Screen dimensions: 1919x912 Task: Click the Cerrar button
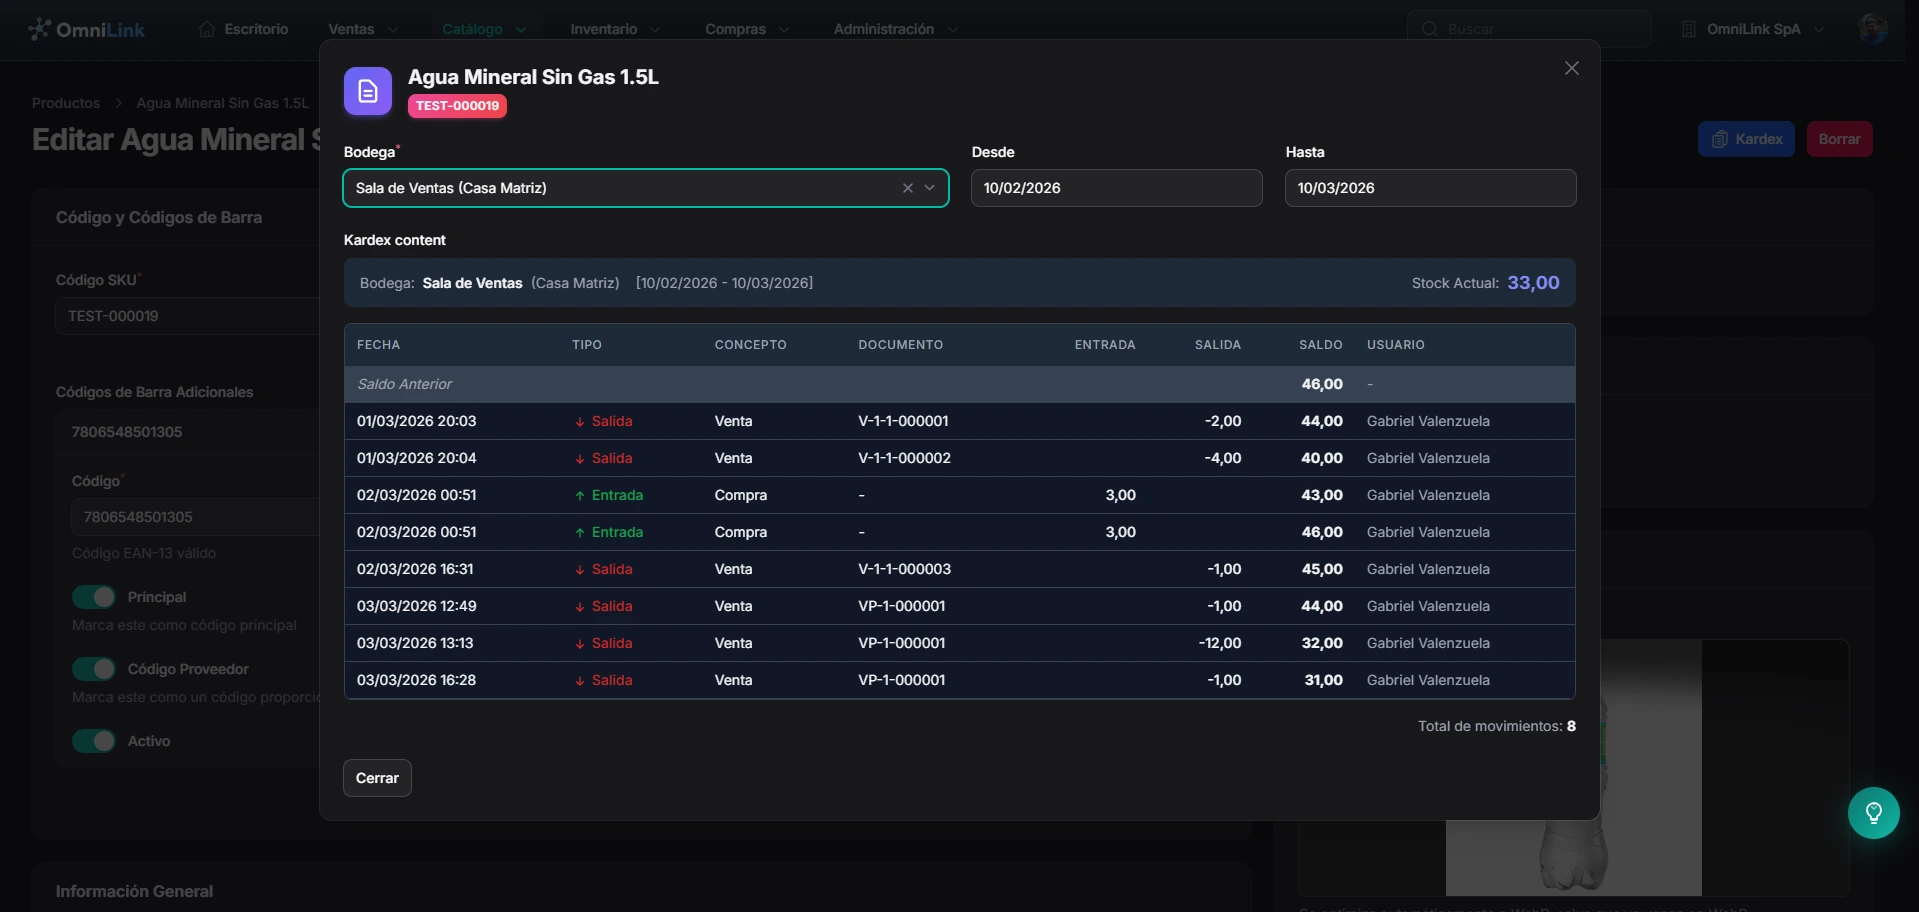[377, 778]
